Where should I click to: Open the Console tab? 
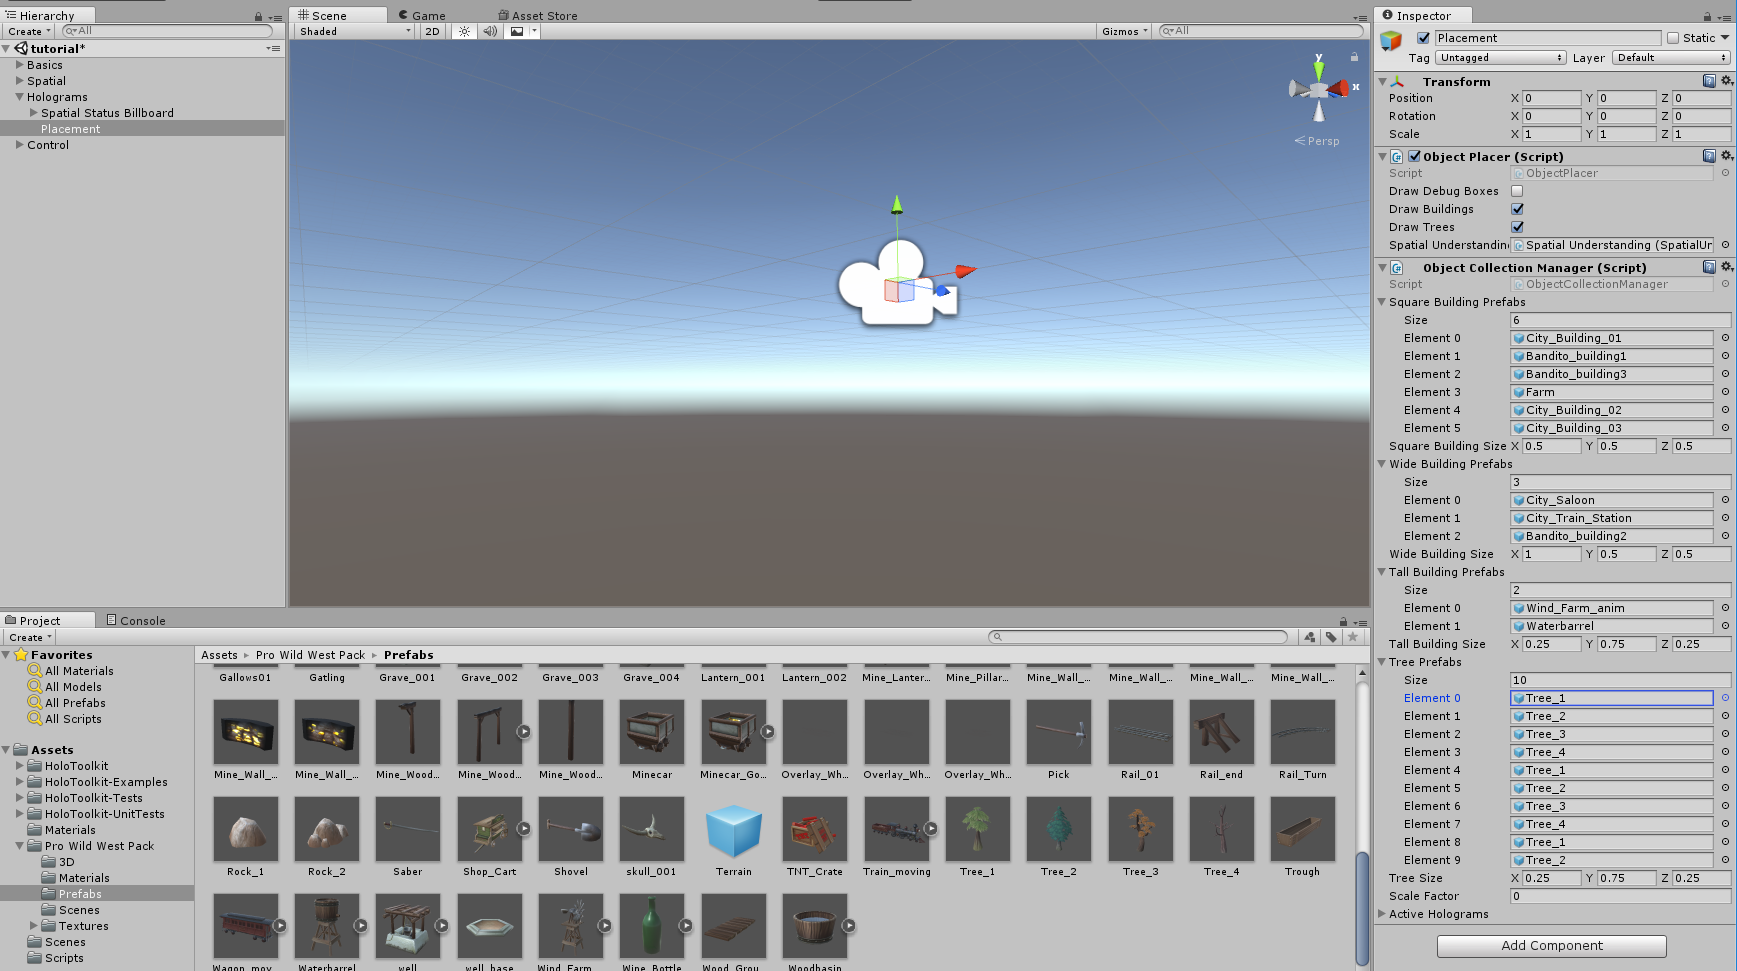[136, 620]
